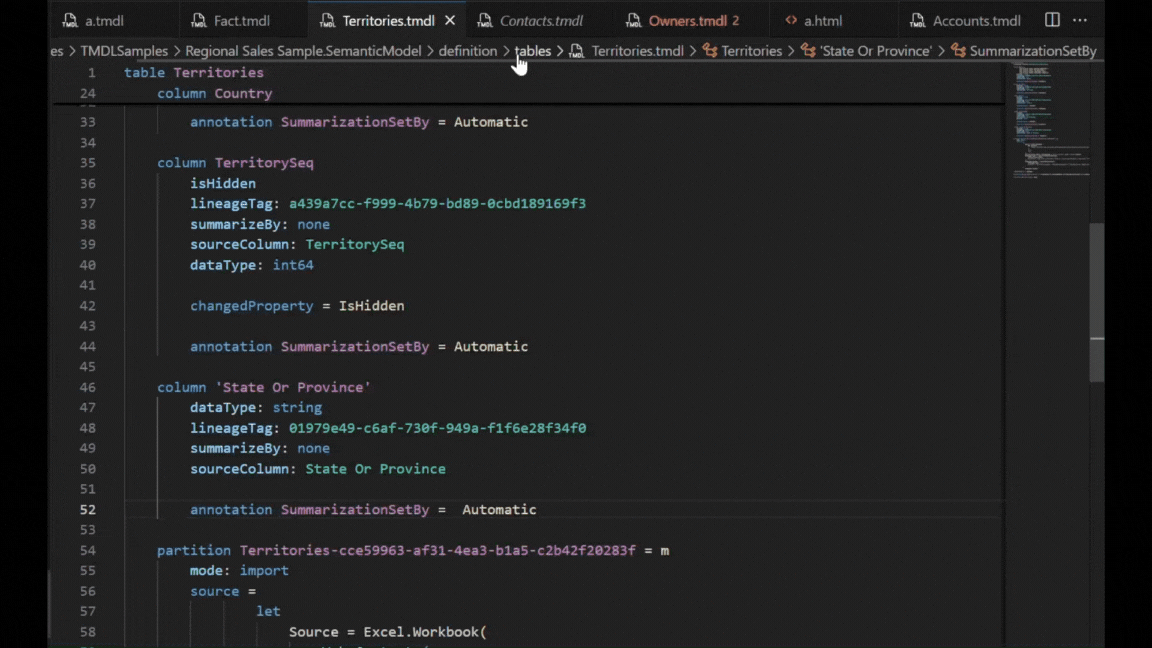Switch to the a.tmdl tab
Viewport: 1152px width, 648px height.
(104, 21)
